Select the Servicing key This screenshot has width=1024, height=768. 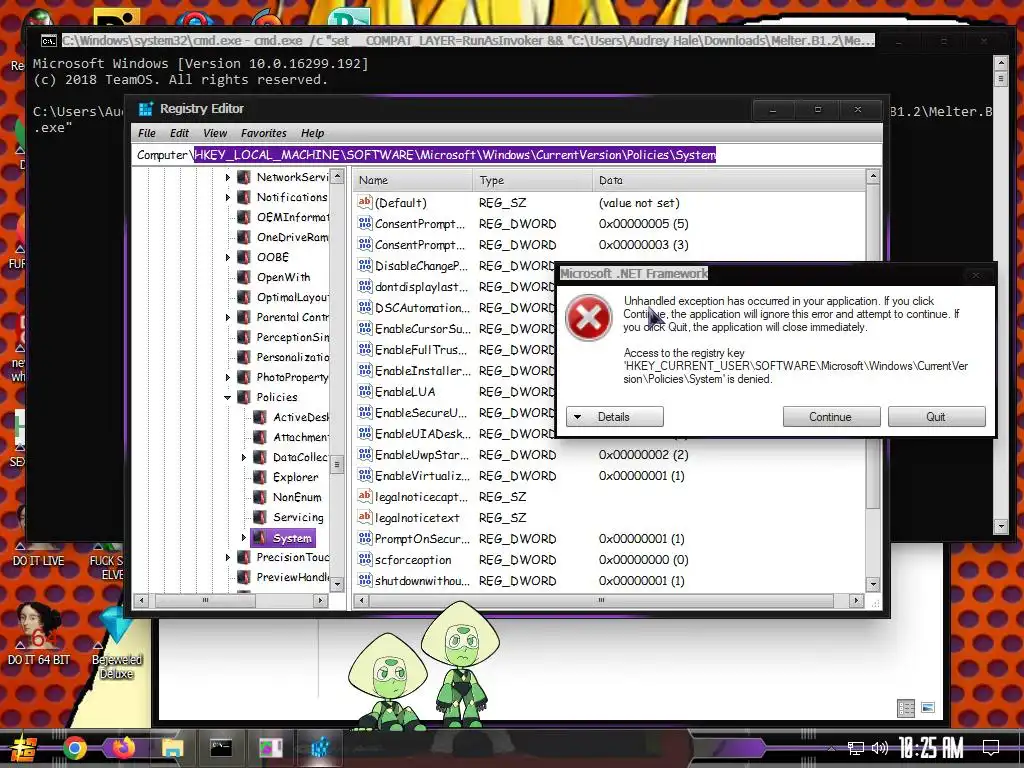point(298,517)
